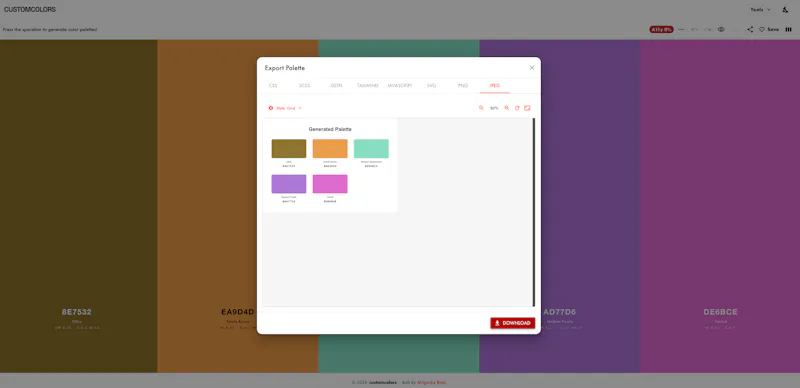Open the author link in footer

431,382
